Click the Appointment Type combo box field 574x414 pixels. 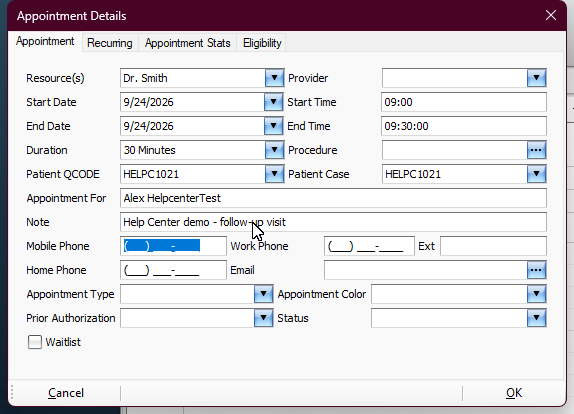point(187,294)
